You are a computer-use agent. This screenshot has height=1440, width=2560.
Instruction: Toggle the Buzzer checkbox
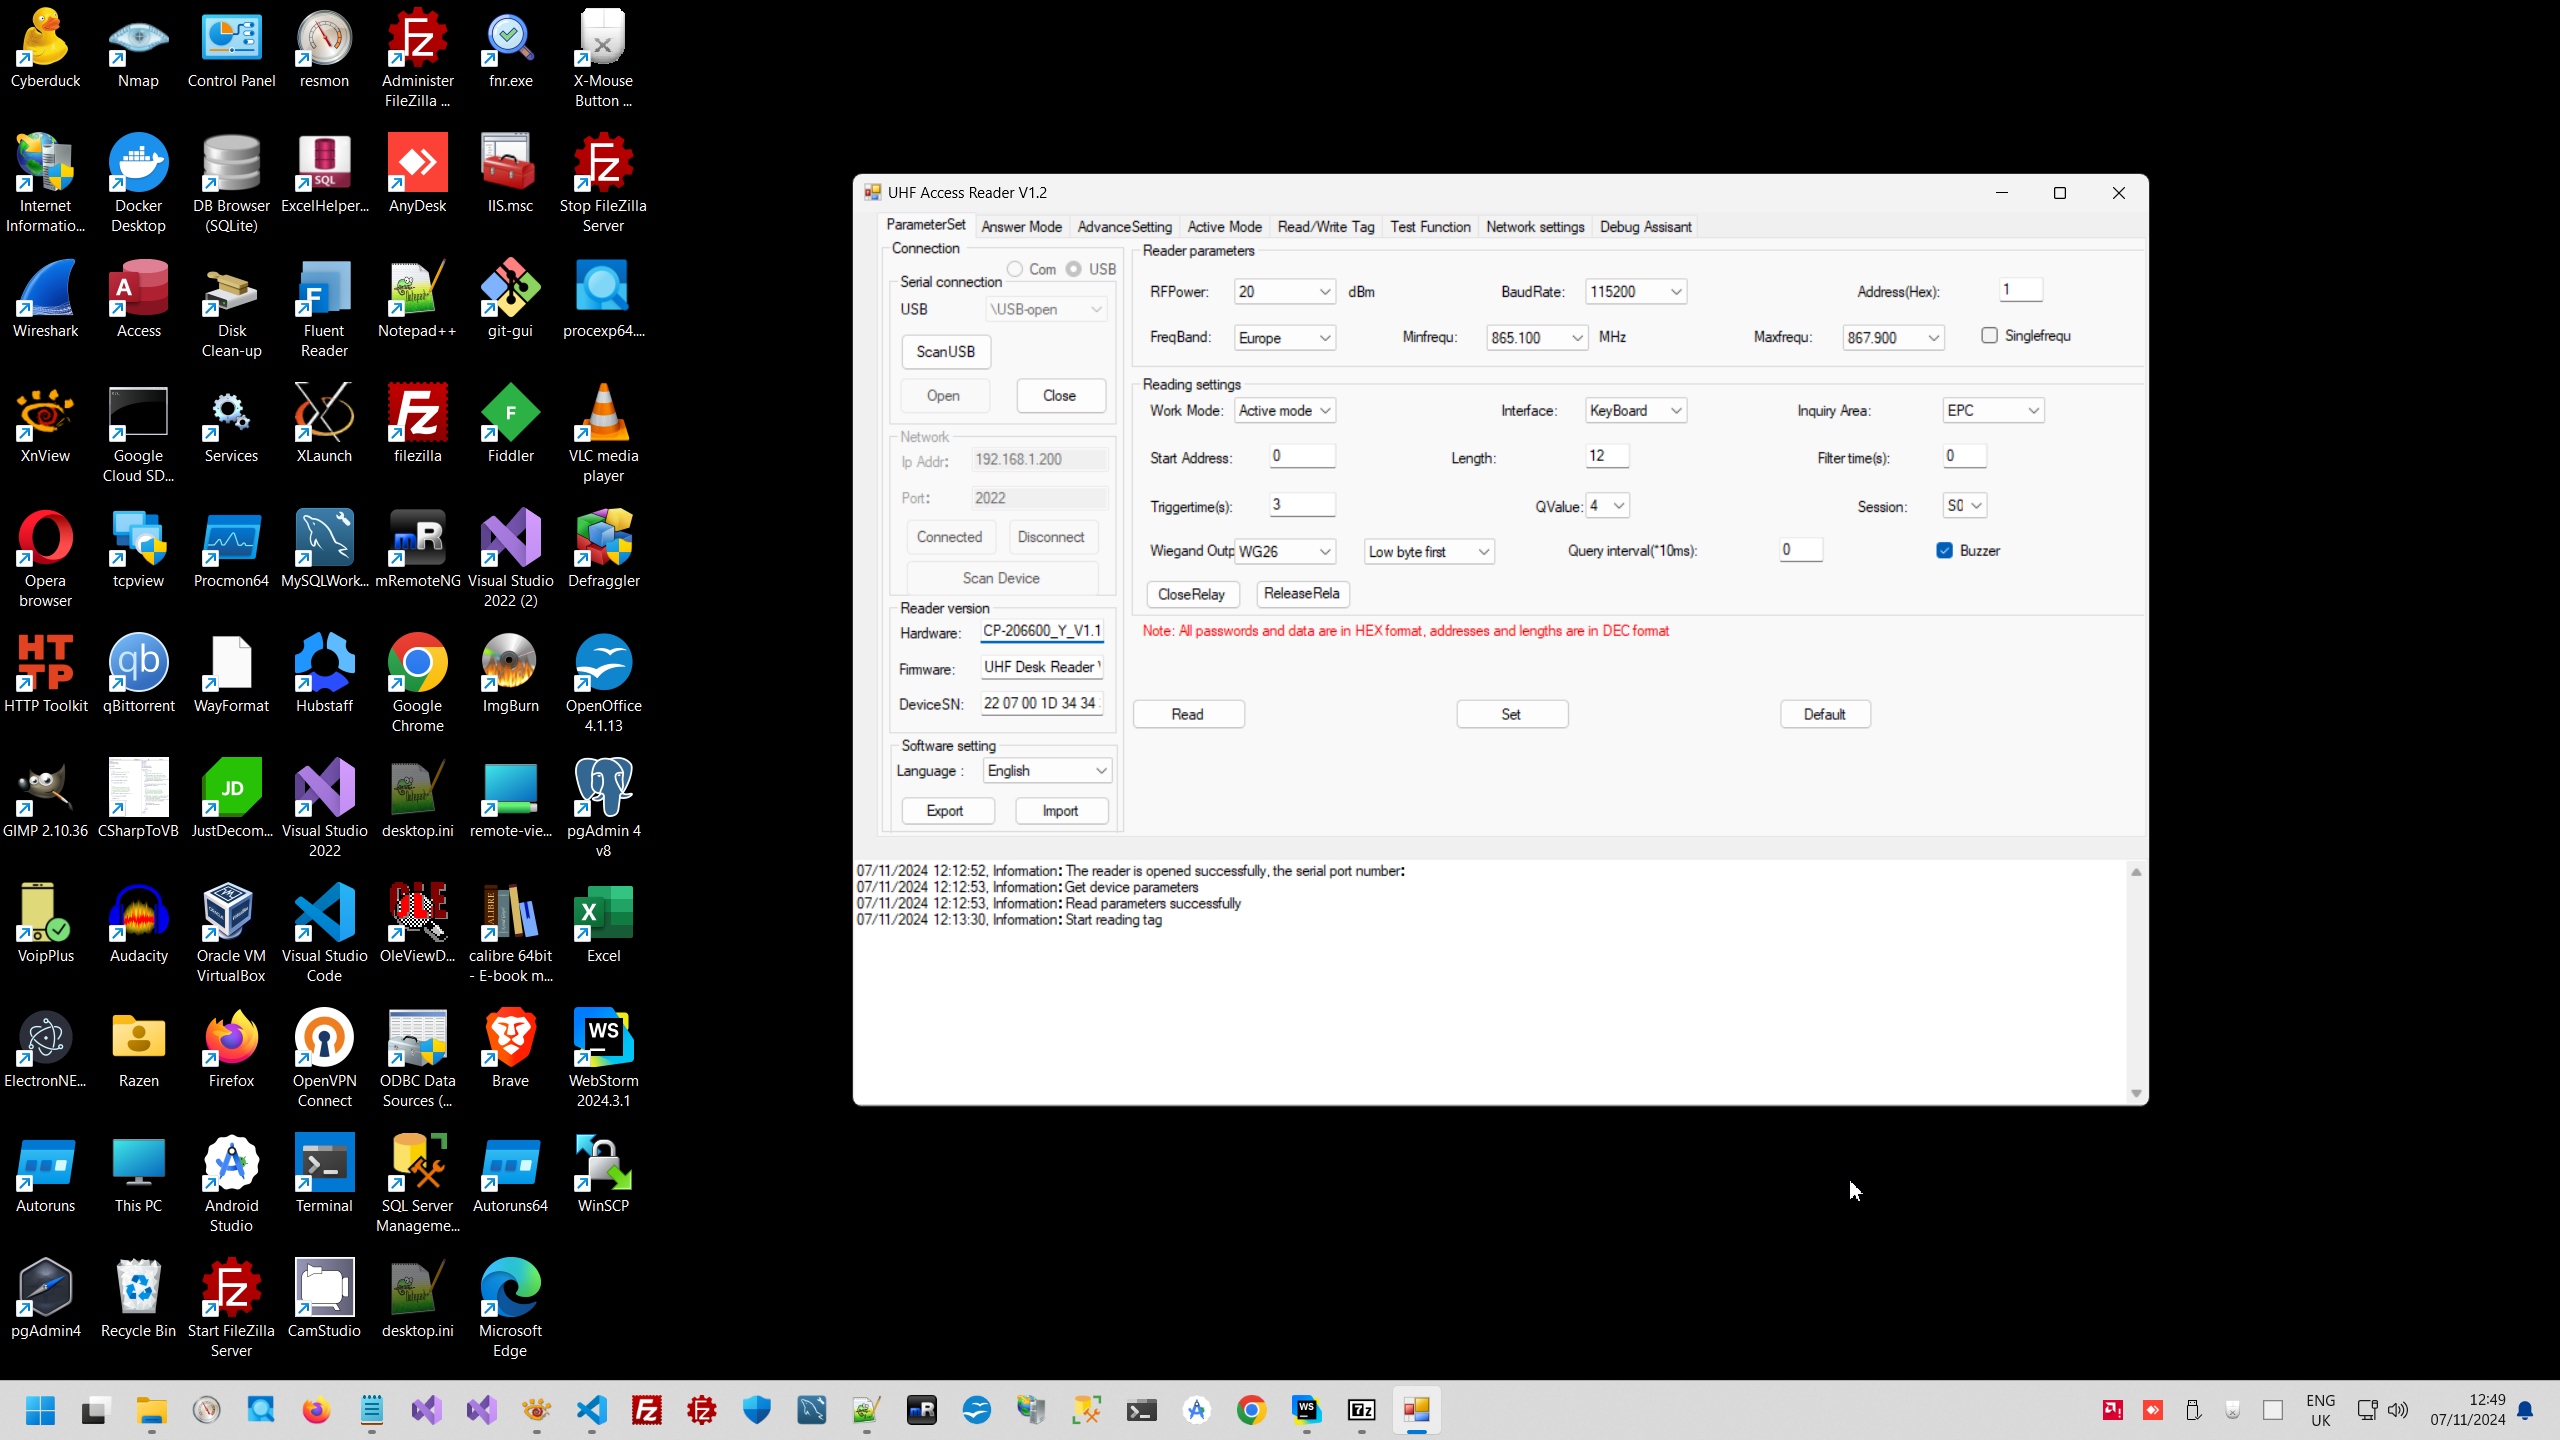(x=1944, y=551)
